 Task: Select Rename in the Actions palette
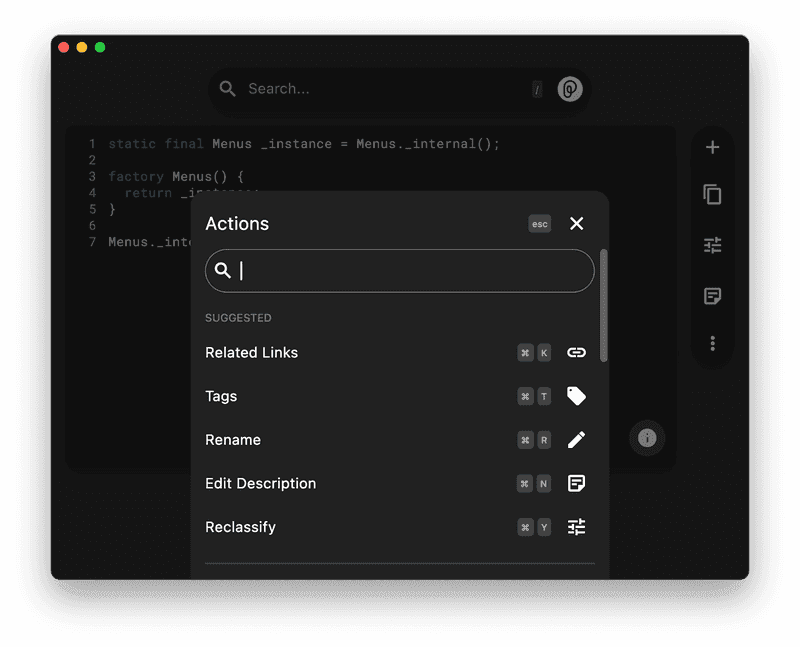click(x=232, y=439)
